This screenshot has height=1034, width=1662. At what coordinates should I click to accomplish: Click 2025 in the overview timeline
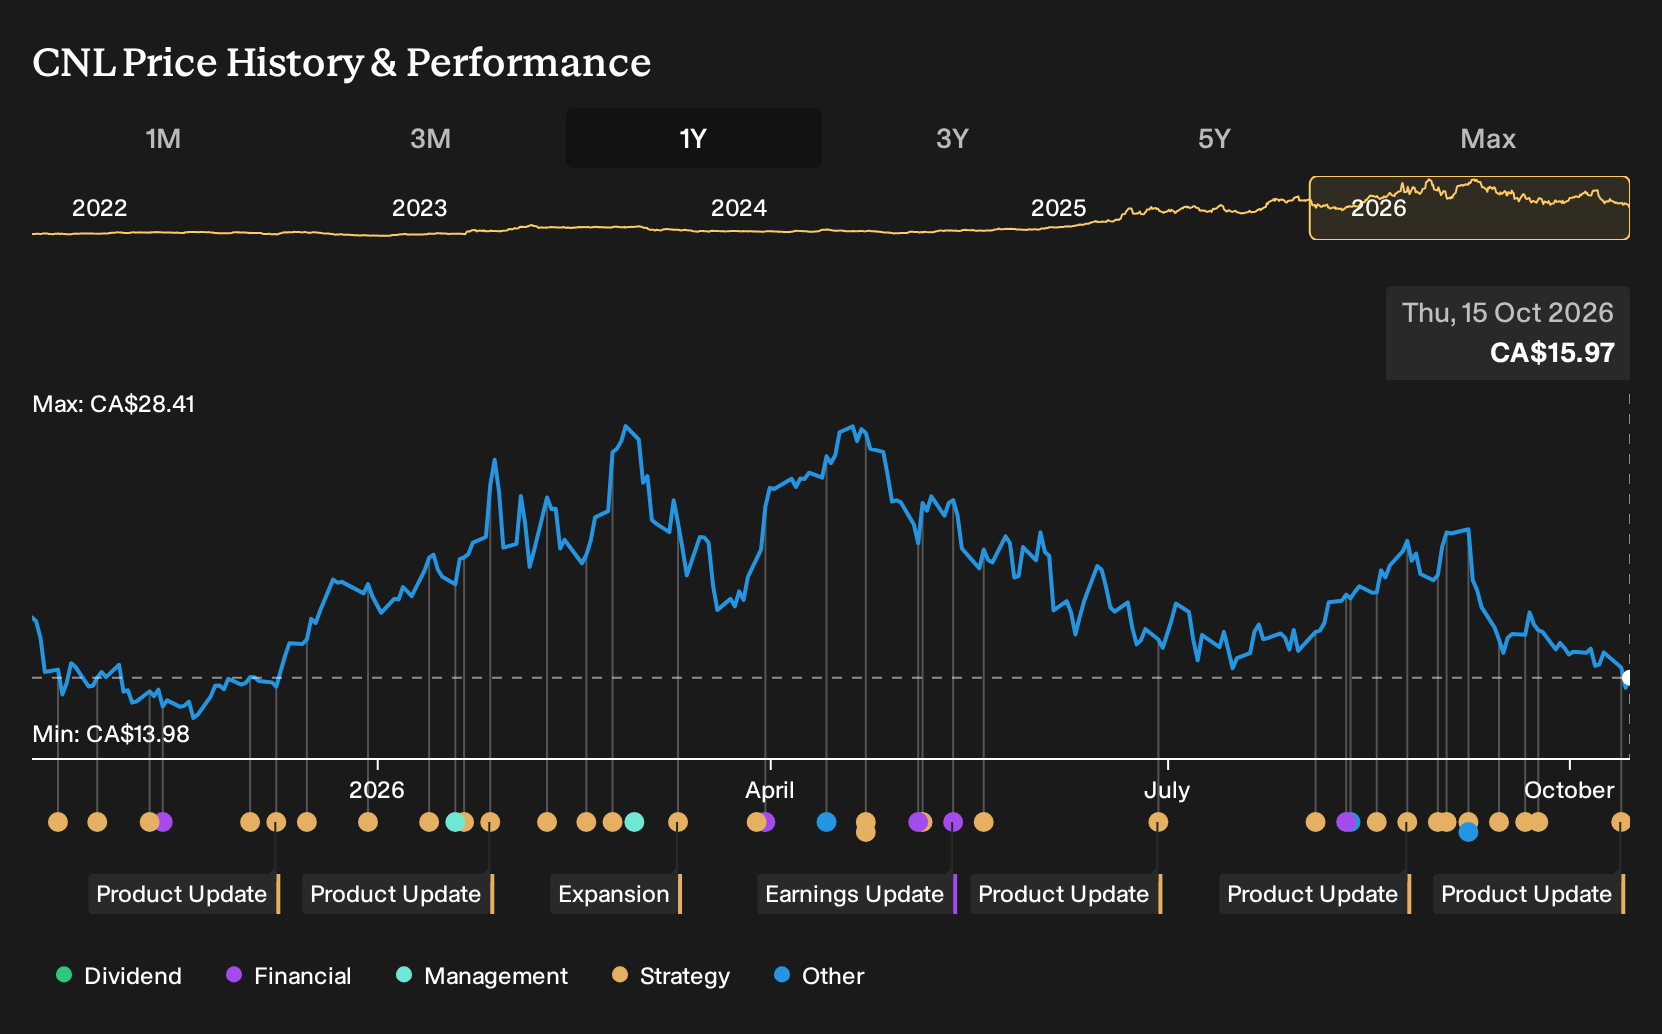[x=1058, y=208]
